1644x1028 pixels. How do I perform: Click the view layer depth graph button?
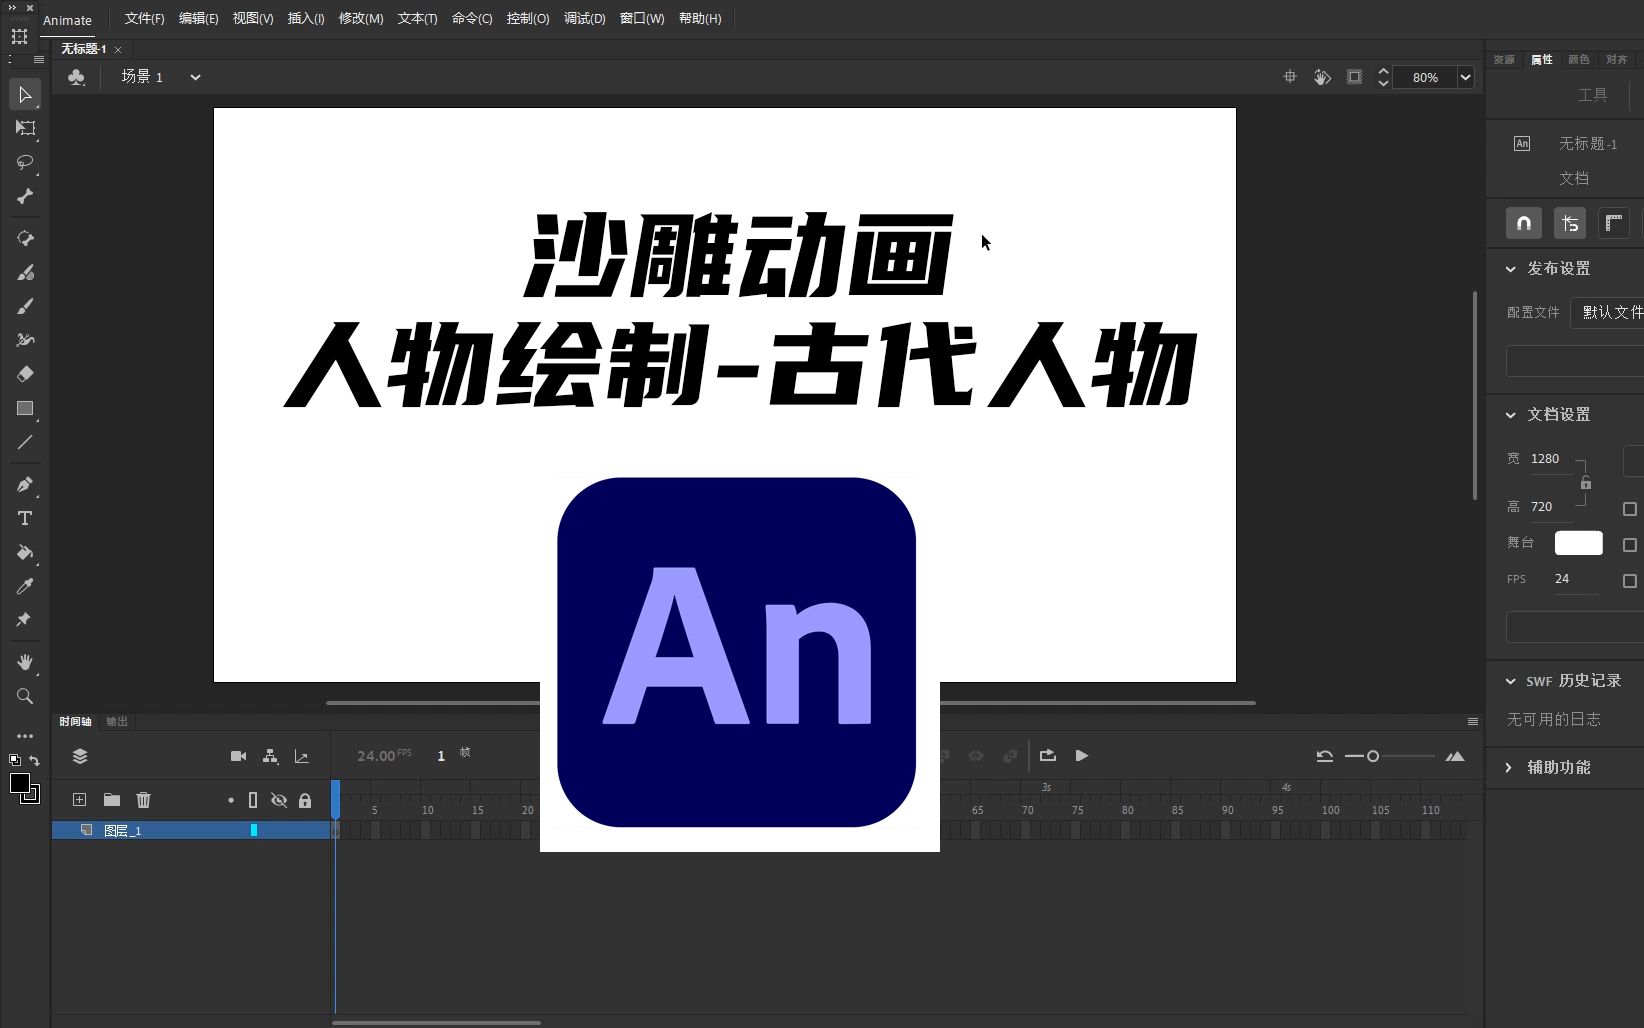301,756
